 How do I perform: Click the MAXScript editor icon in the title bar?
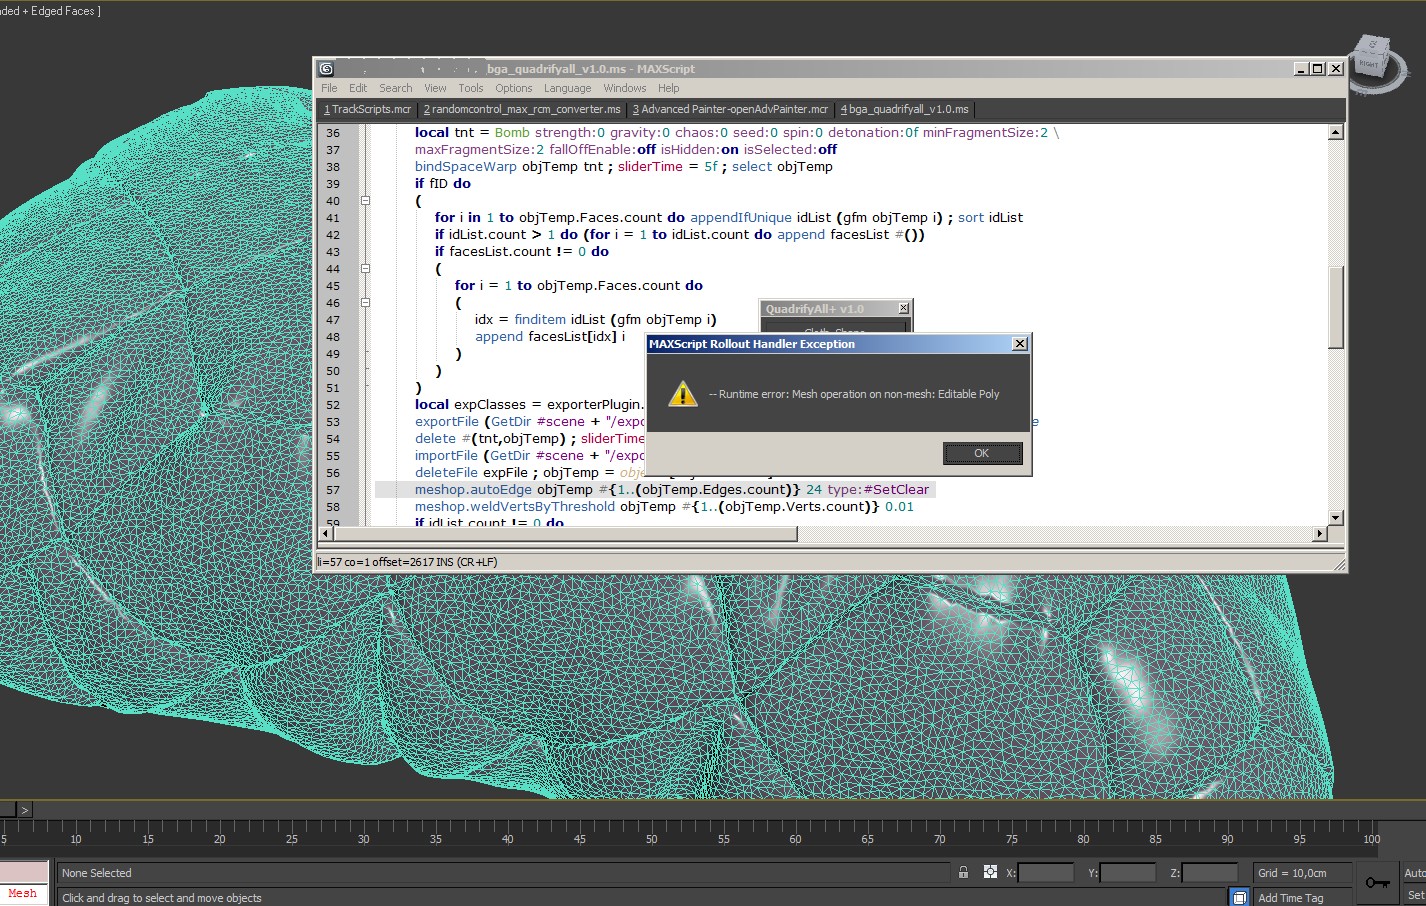click(325, 68)
